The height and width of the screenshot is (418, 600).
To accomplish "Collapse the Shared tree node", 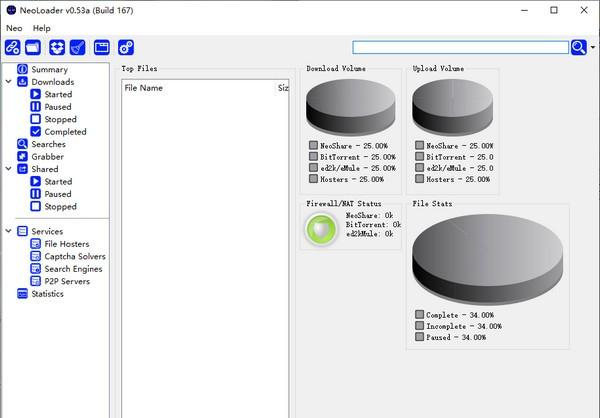I will [x=8, y=169].
